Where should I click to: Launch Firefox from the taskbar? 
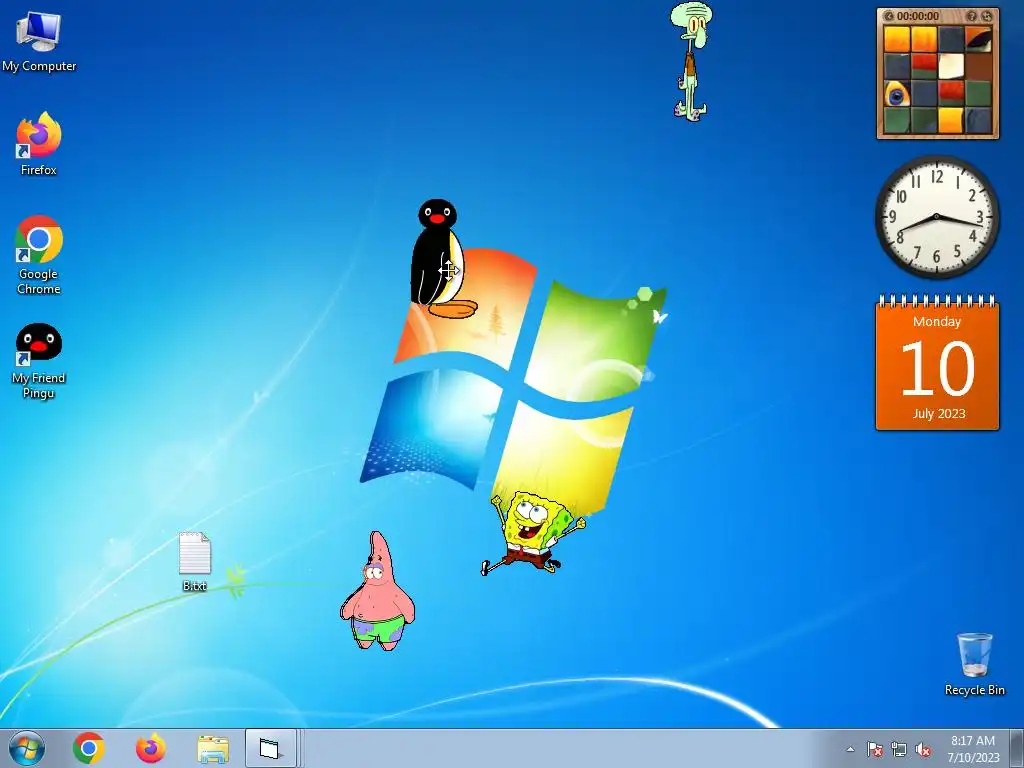click(x=150, y=748)
